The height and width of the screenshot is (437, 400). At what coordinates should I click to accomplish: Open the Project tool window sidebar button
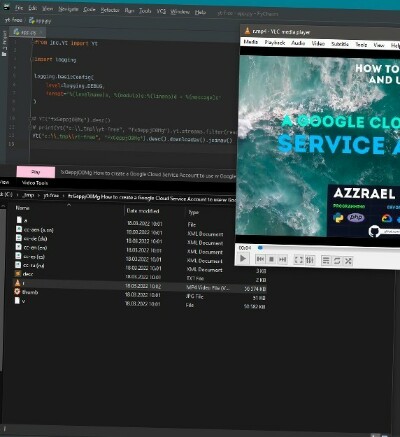pos(4,43)
